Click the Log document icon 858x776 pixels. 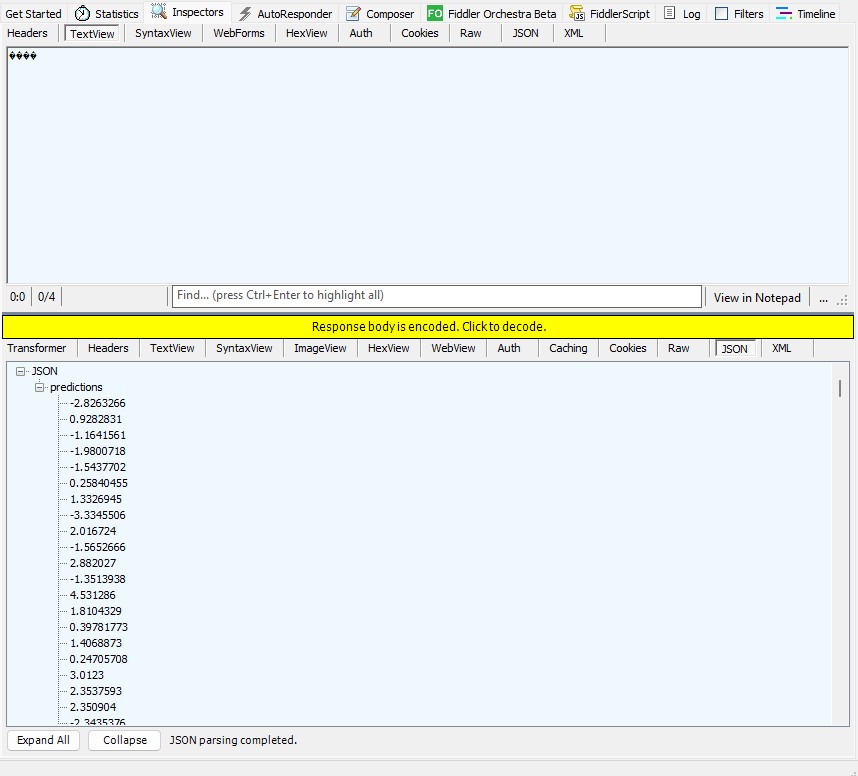(x=671, y=14)
